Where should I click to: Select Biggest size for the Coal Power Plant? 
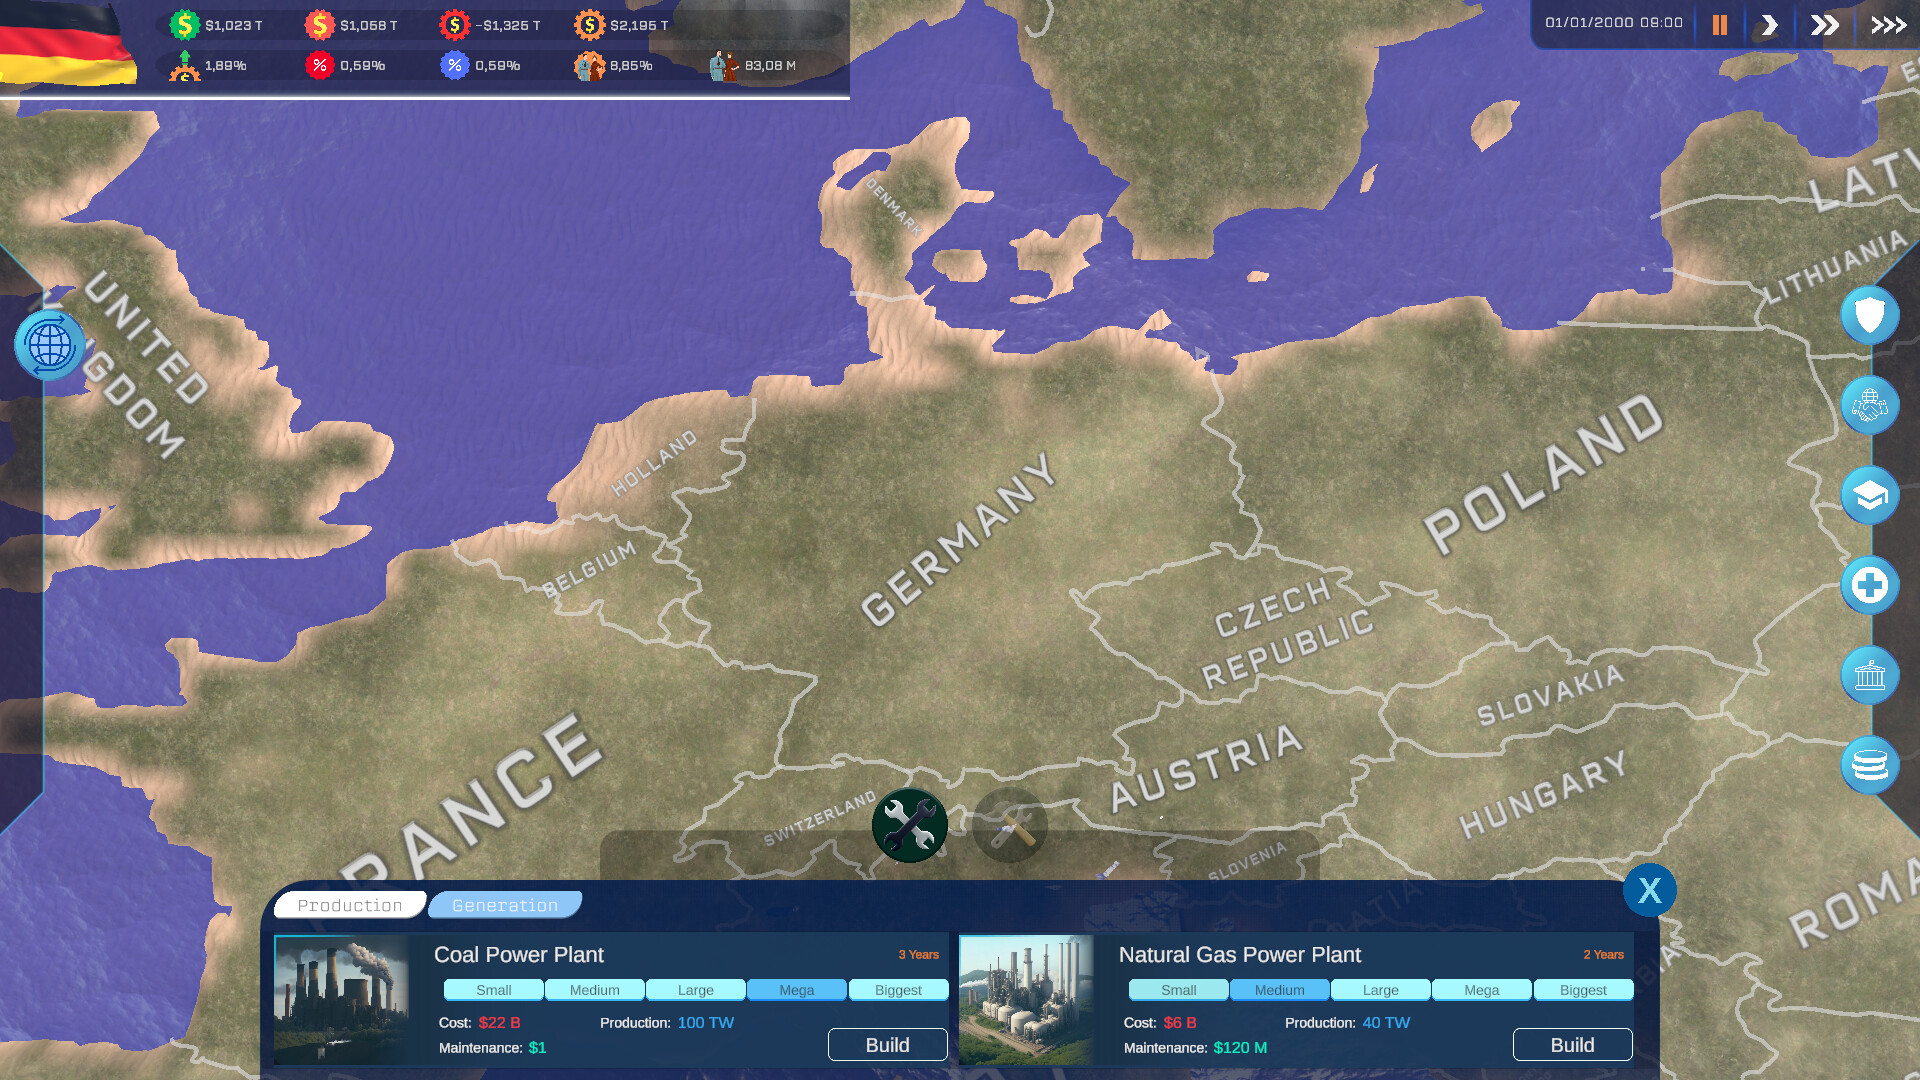click(897, 989)
